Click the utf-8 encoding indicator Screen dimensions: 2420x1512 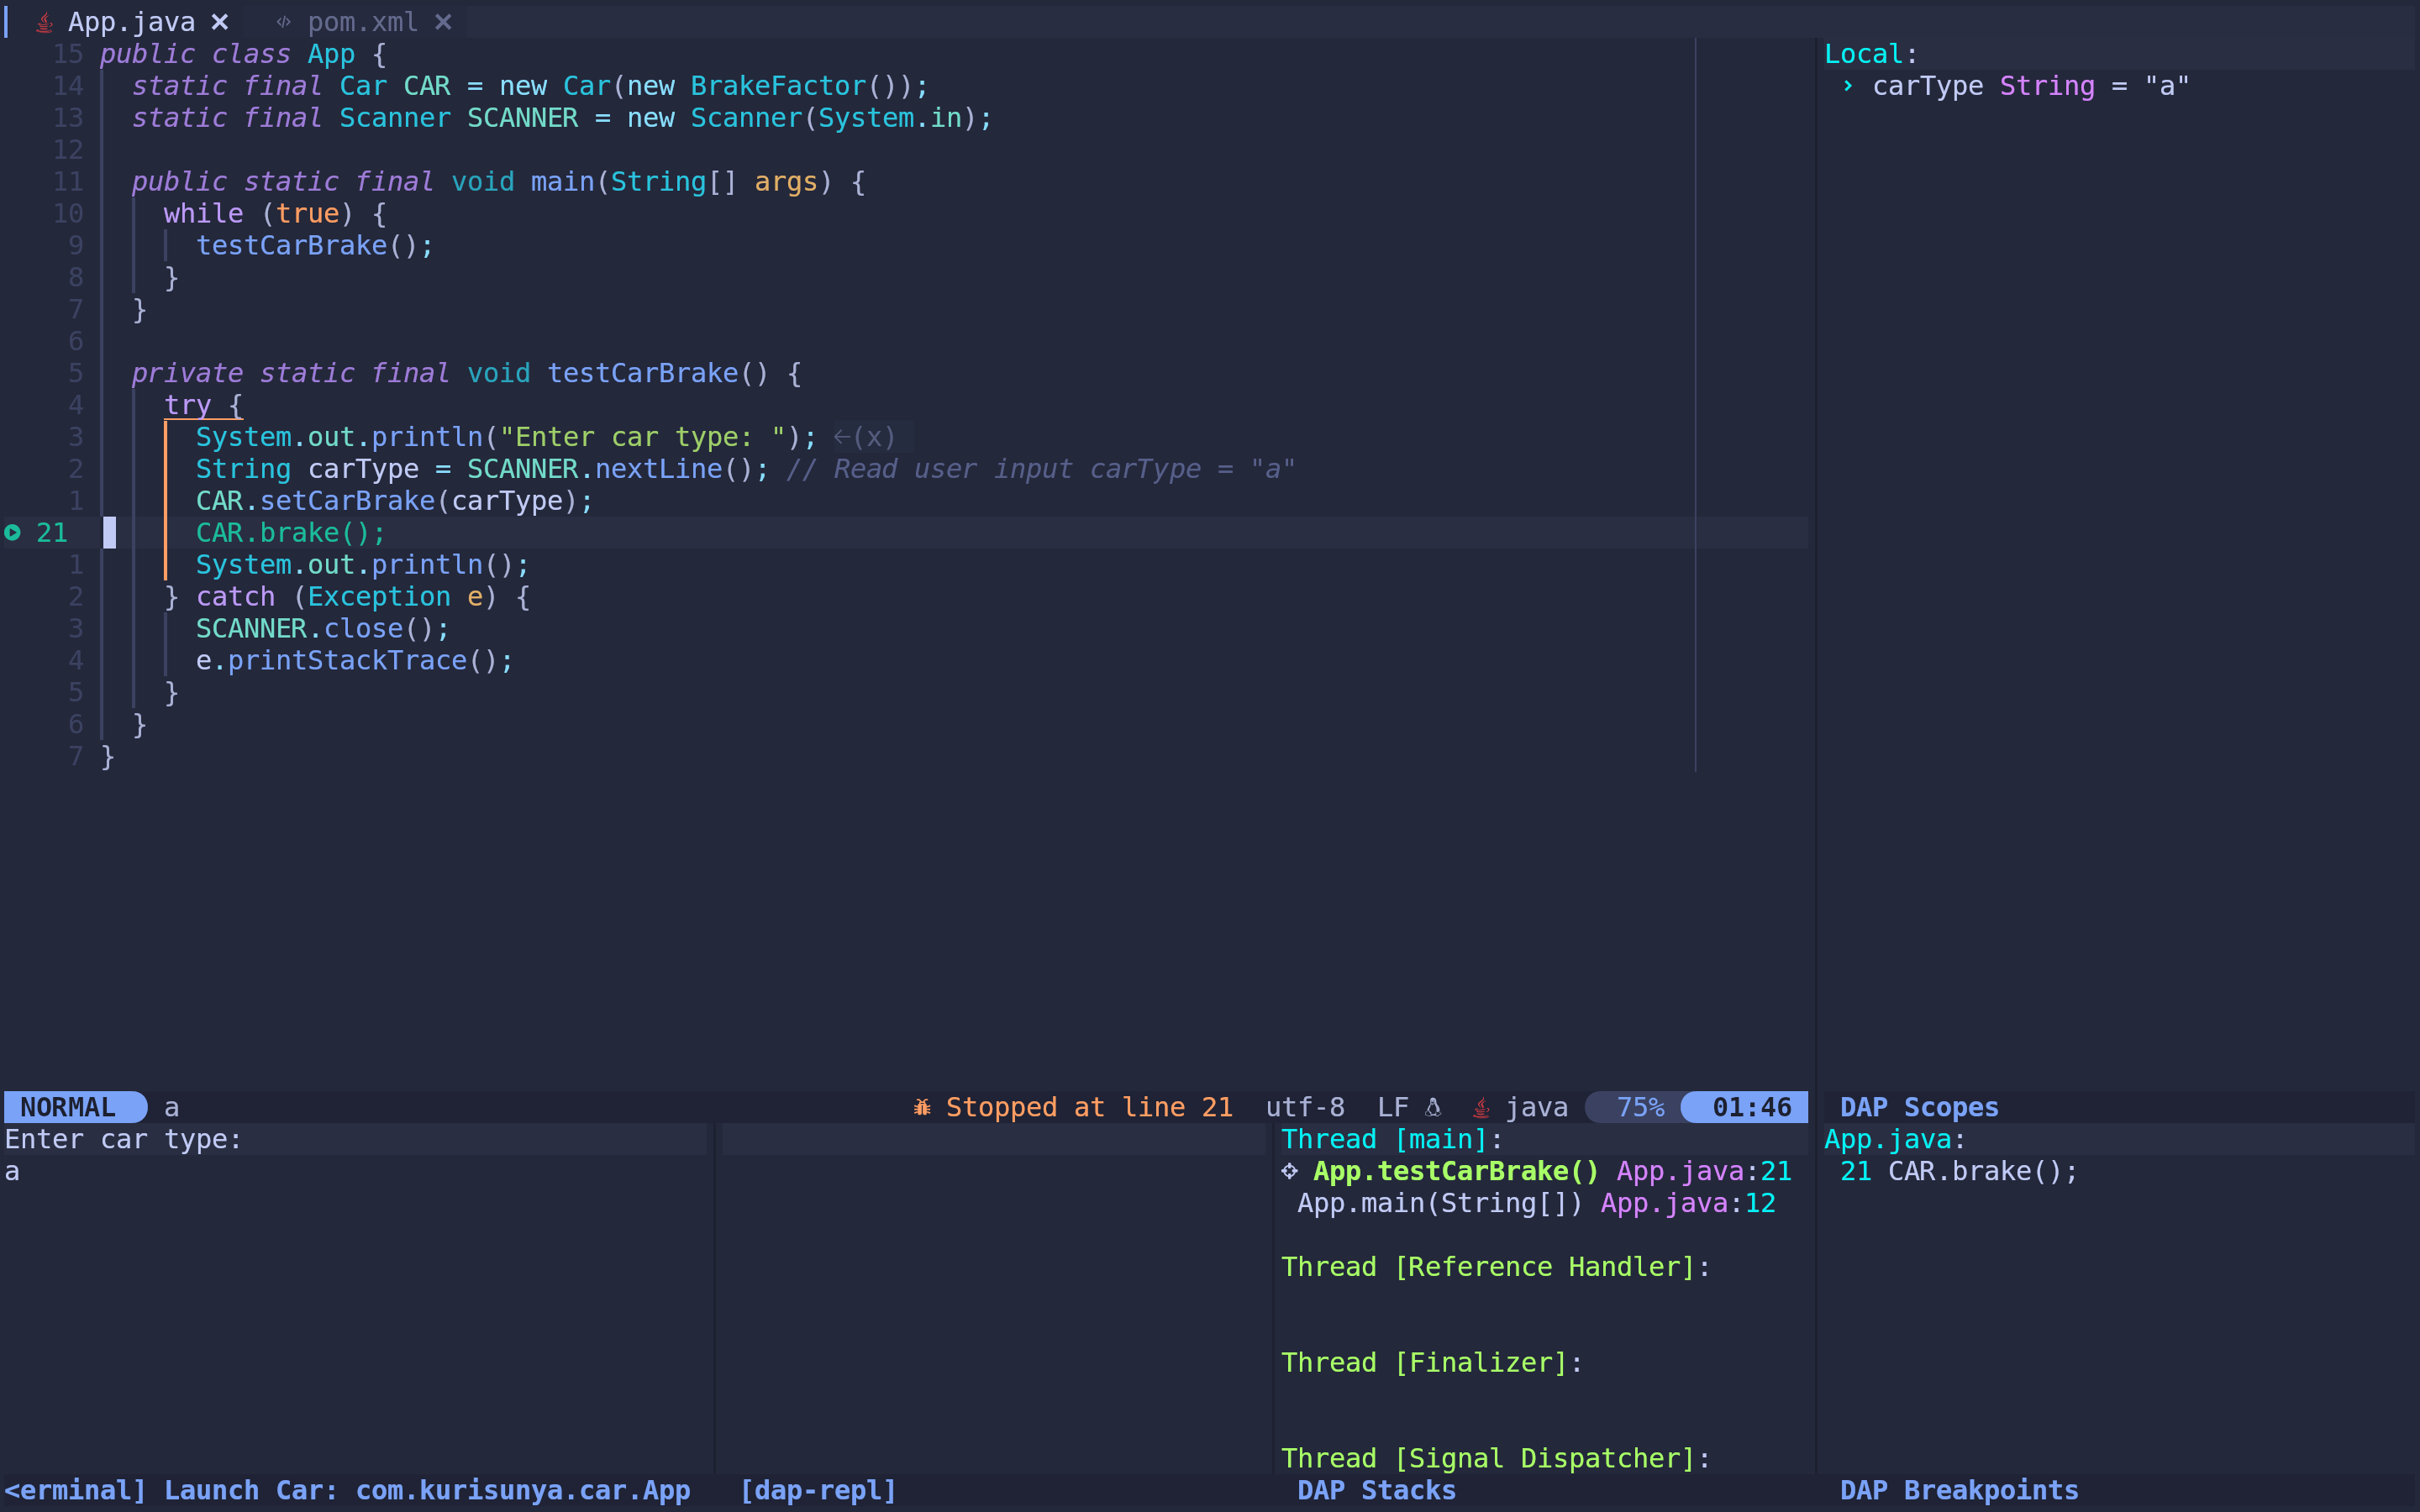pos(1305,1107)
